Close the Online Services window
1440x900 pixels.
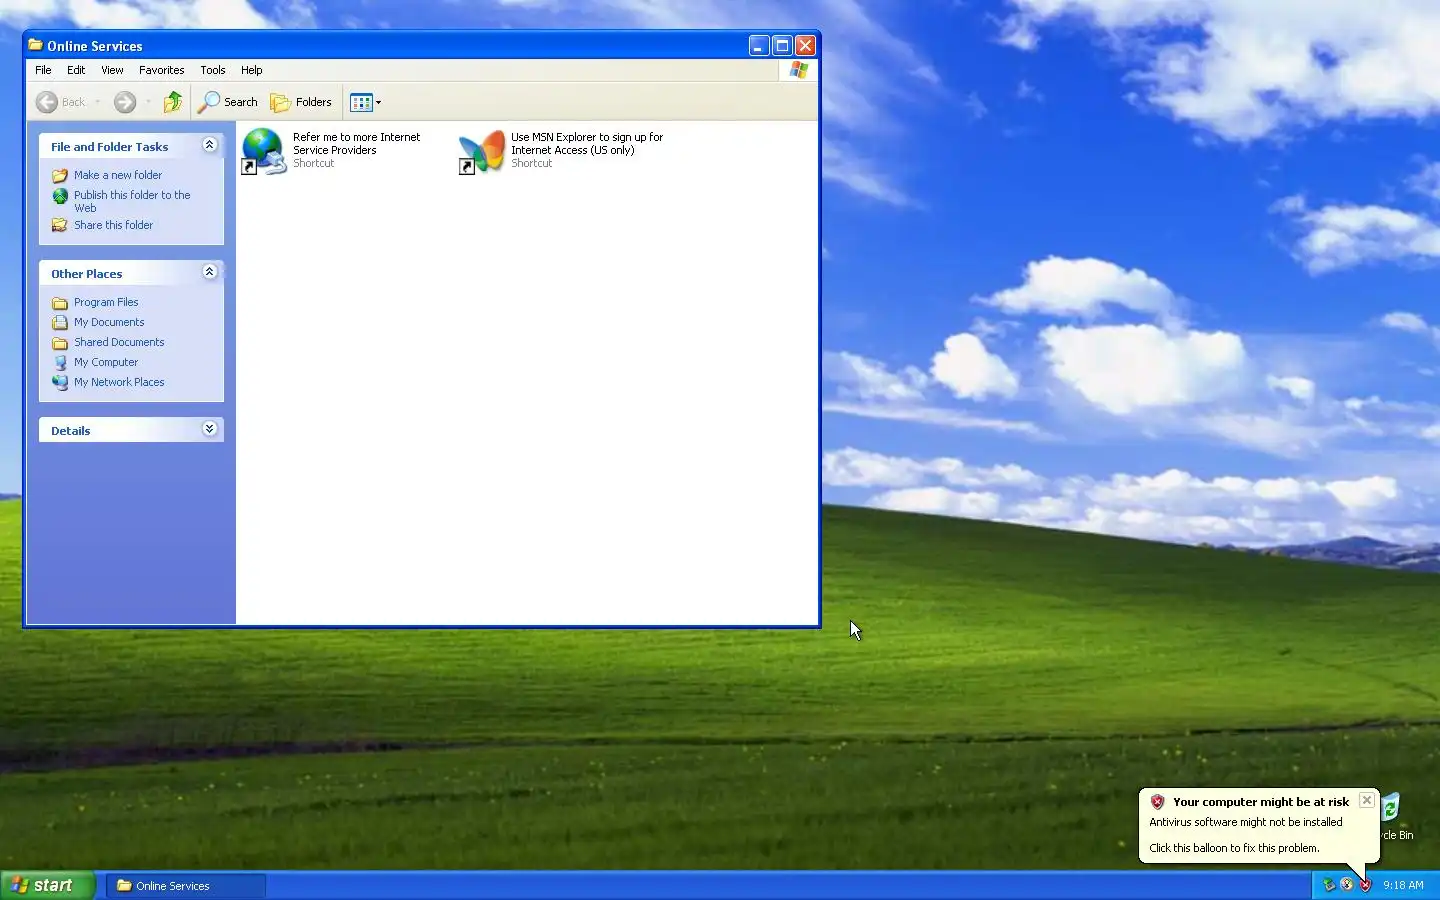coord(805,45)
